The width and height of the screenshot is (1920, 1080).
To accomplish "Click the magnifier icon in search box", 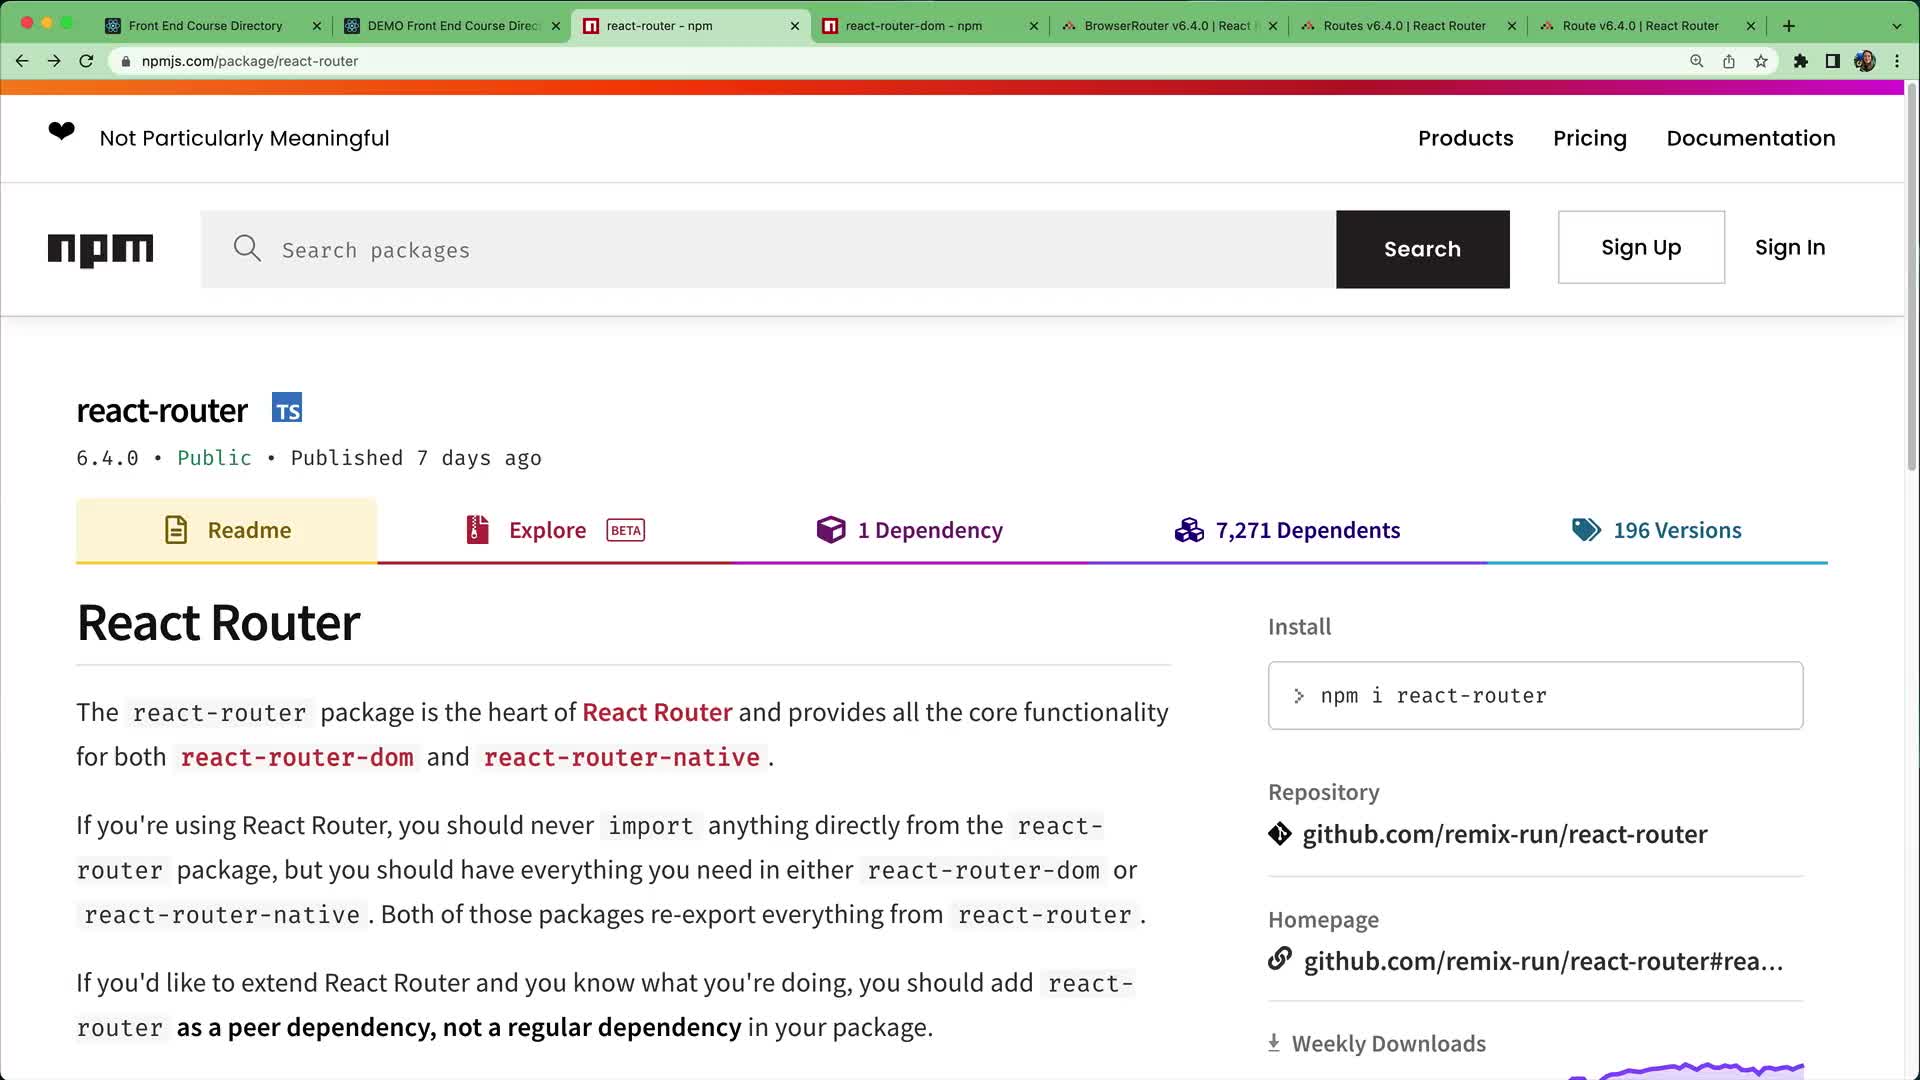I will tap(247, 248).
